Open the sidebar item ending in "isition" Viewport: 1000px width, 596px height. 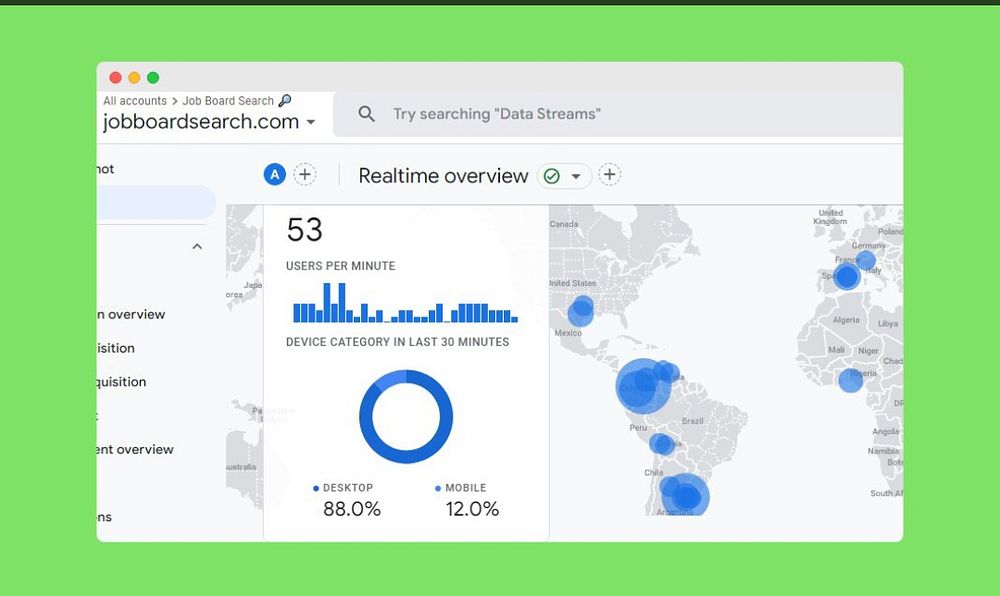116,348
